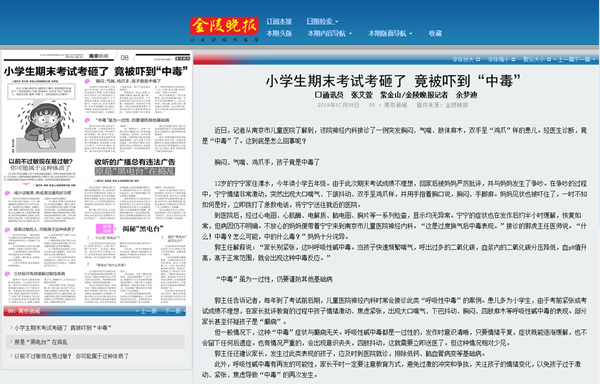This screenshot has width=600, height=384.
Task: Select the page thumbnail headline 小学生期末考试考砸了
Action: click(96, 72)
